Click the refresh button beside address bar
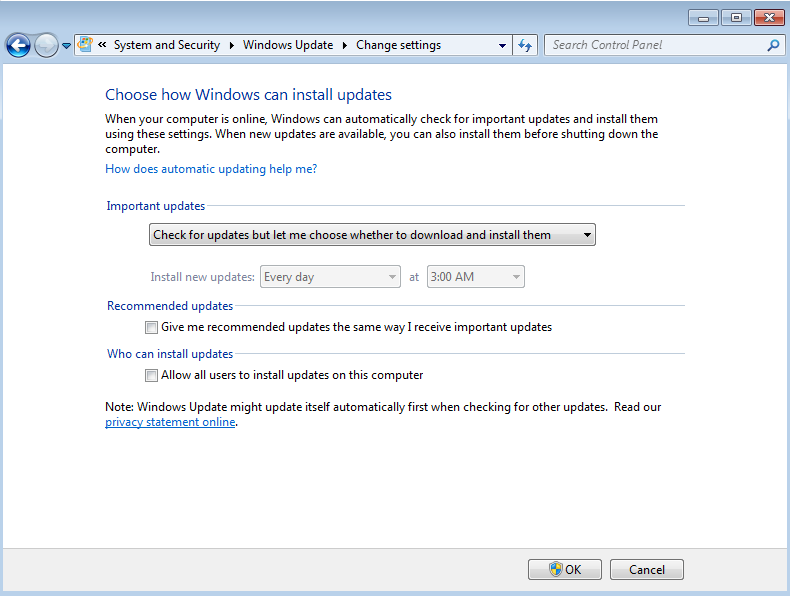The image size is (790, 596). pyautogui.click(x=526, y=45)
